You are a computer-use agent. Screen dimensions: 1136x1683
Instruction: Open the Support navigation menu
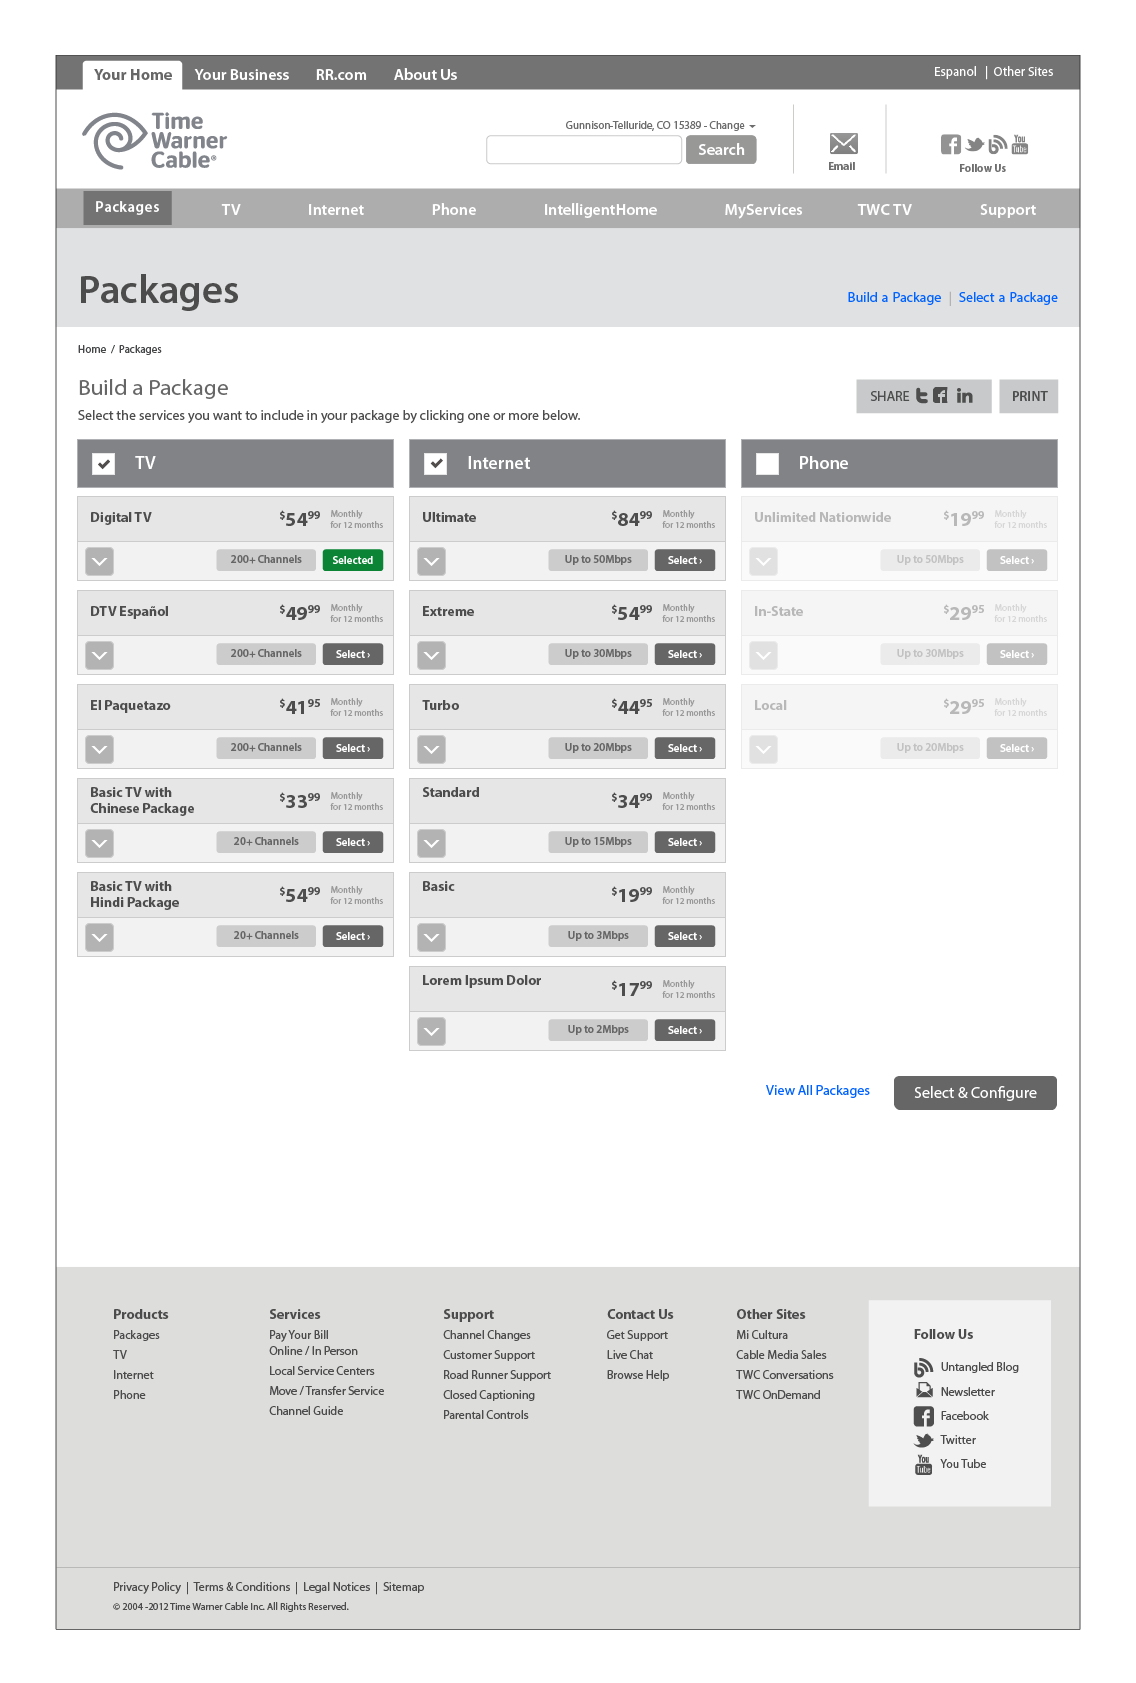(1007, 209)
